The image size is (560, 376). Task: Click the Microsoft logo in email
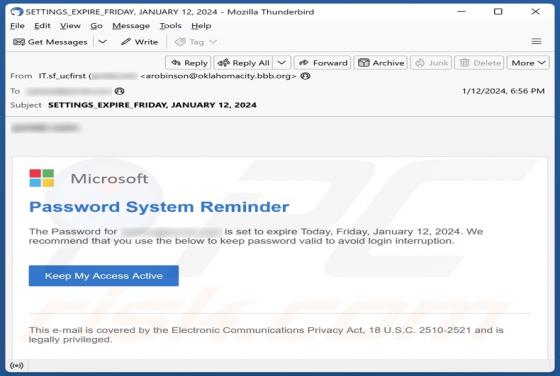coord(42,178)
